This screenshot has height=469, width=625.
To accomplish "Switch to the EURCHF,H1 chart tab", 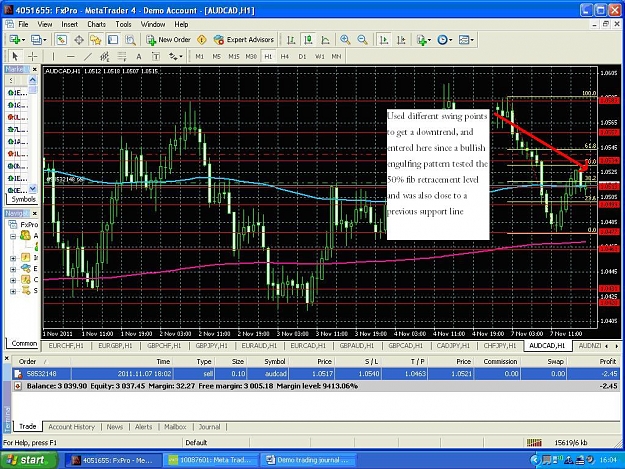I will point(66,345).
